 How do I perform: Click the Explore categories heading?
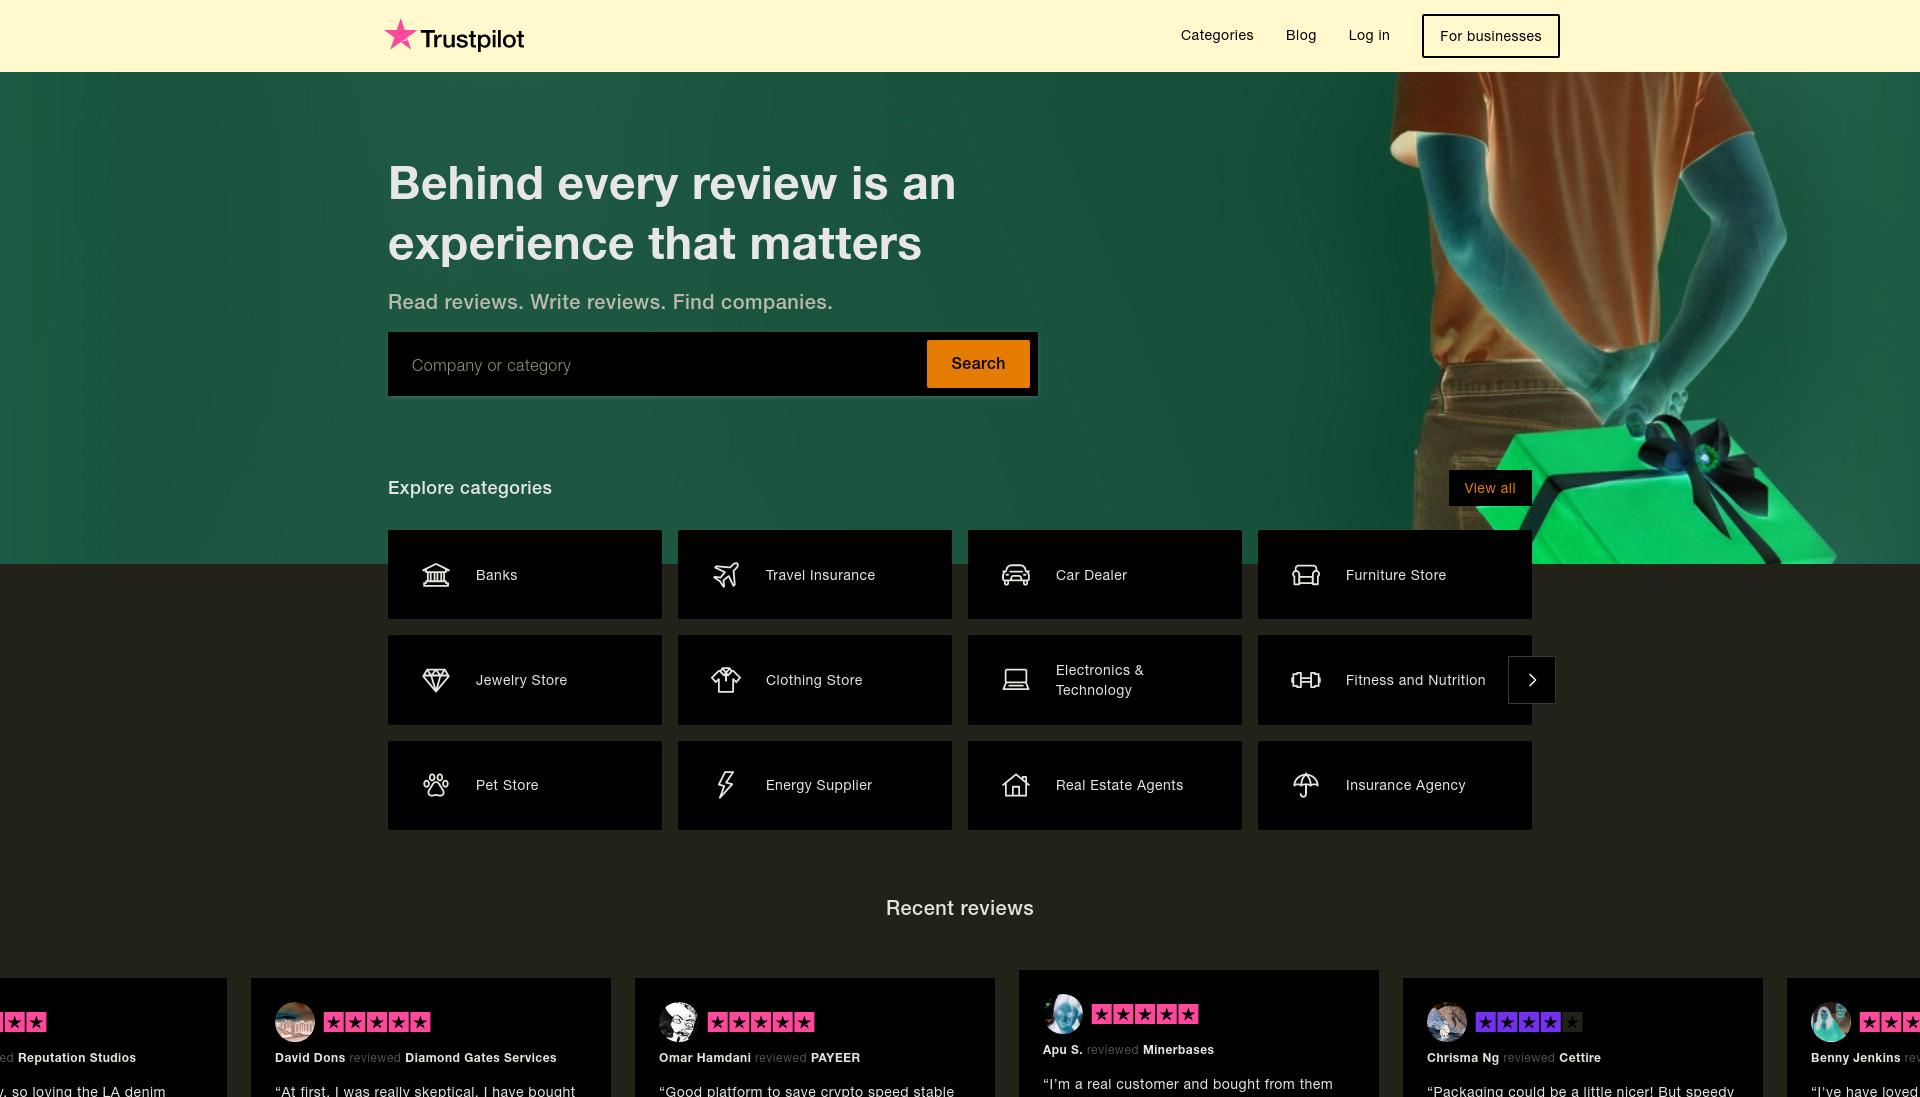(470, 488)
